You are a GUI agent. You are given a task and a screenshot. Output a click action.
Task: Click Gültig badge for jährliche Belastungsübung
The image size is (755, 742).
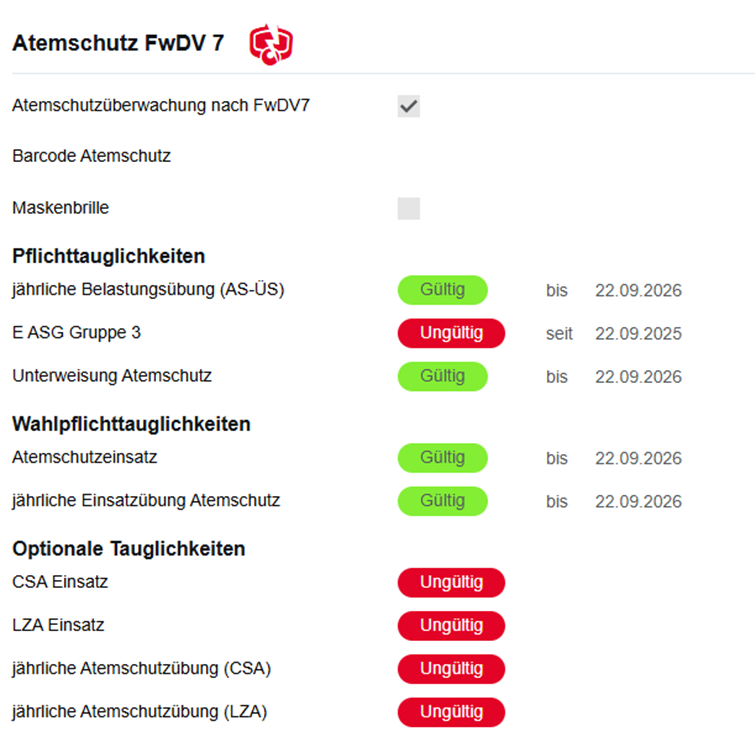point(443,290)
